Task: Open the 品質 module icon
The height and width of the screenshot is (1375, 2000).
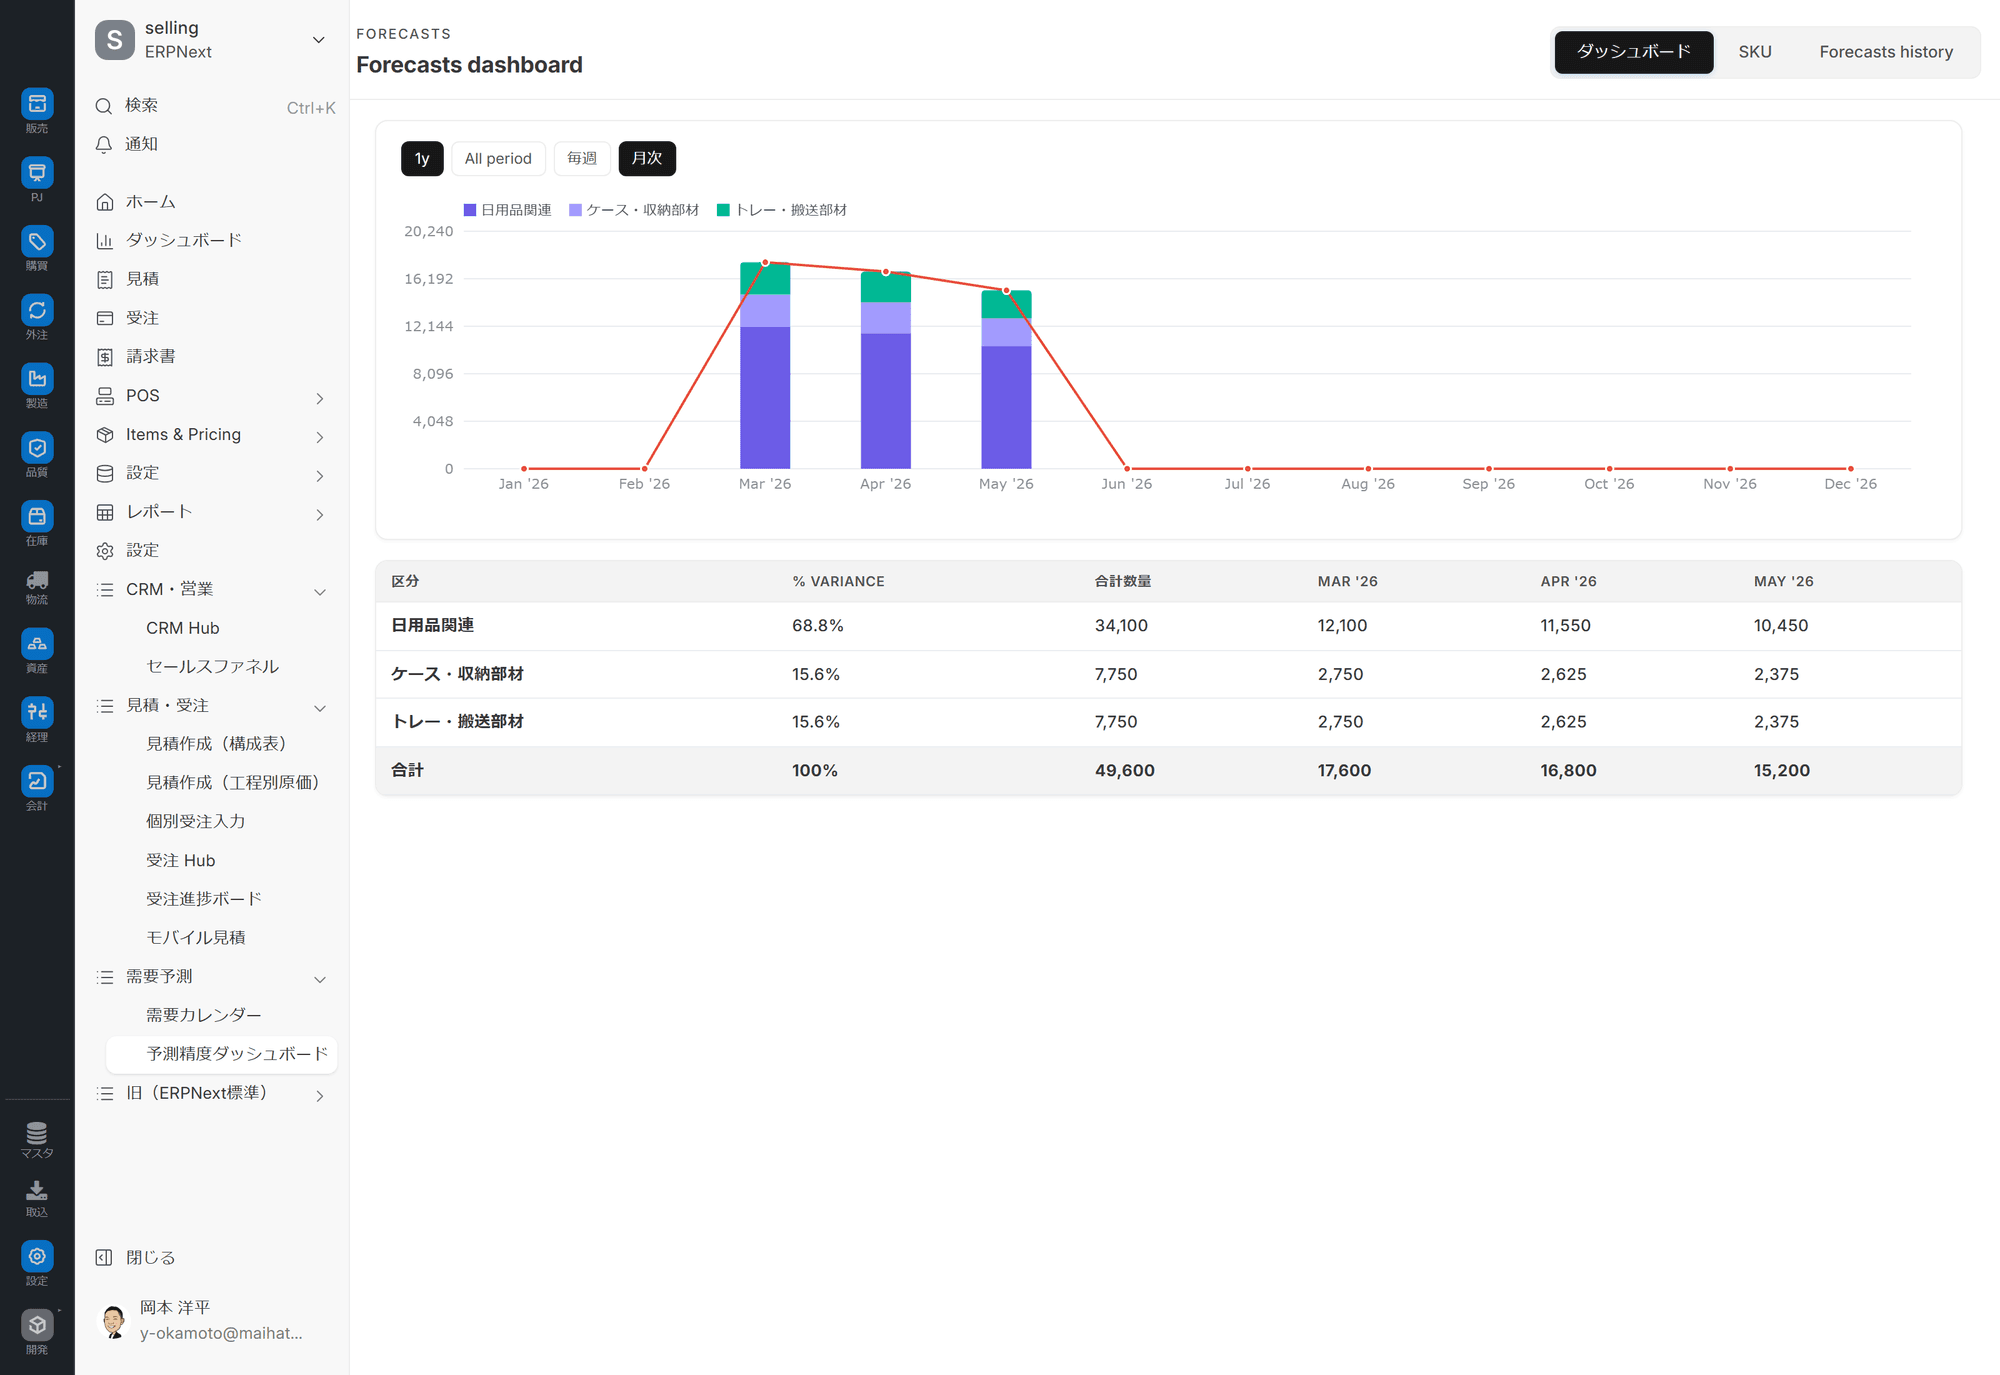Action: (37, 448)
